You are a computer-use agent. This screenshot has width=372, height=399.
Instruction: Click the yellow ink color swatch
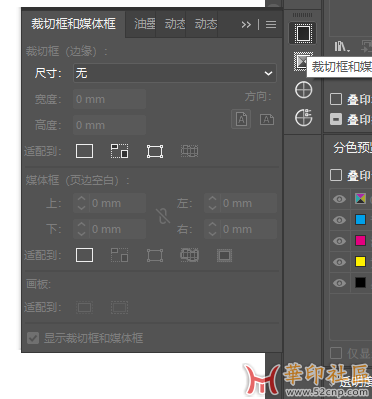(360, 262)
